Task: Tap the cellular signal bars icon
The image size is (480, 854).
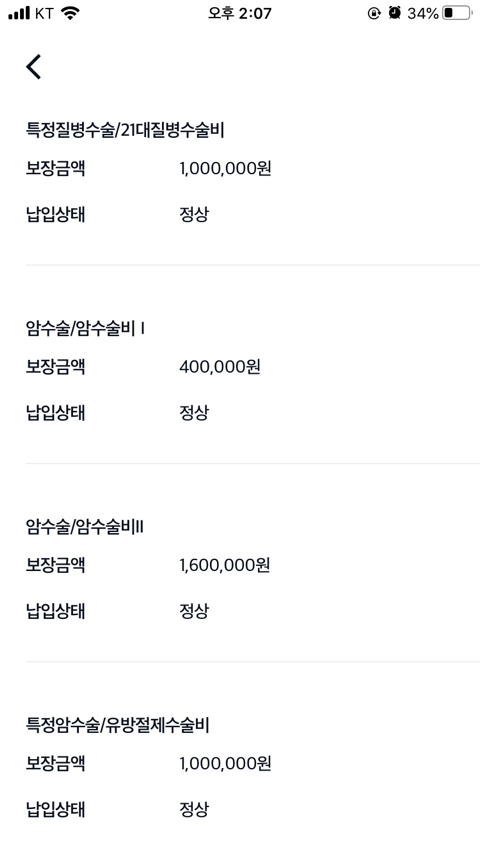Action: point(19,14)
